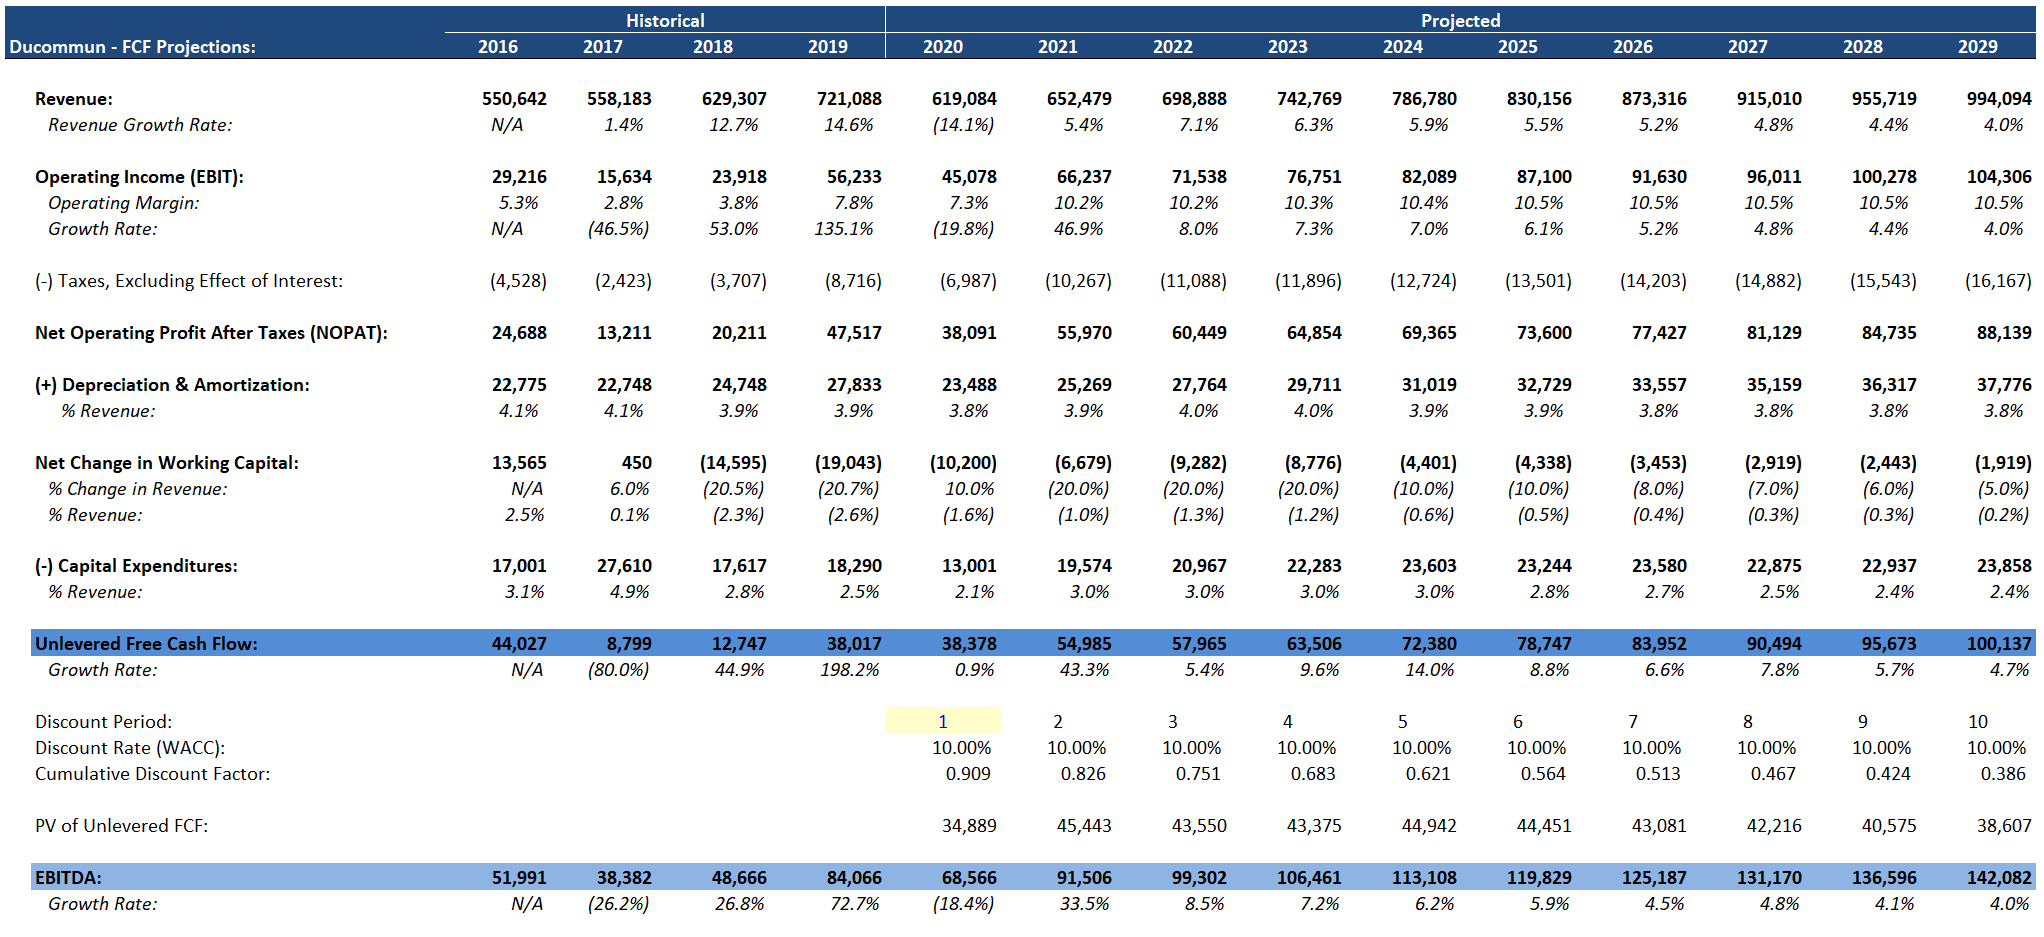The height and width of the screenshot is (937, 2044).
Task: Select 2016 EBITDA value 51,991
Action: click(x=519, y=878)
